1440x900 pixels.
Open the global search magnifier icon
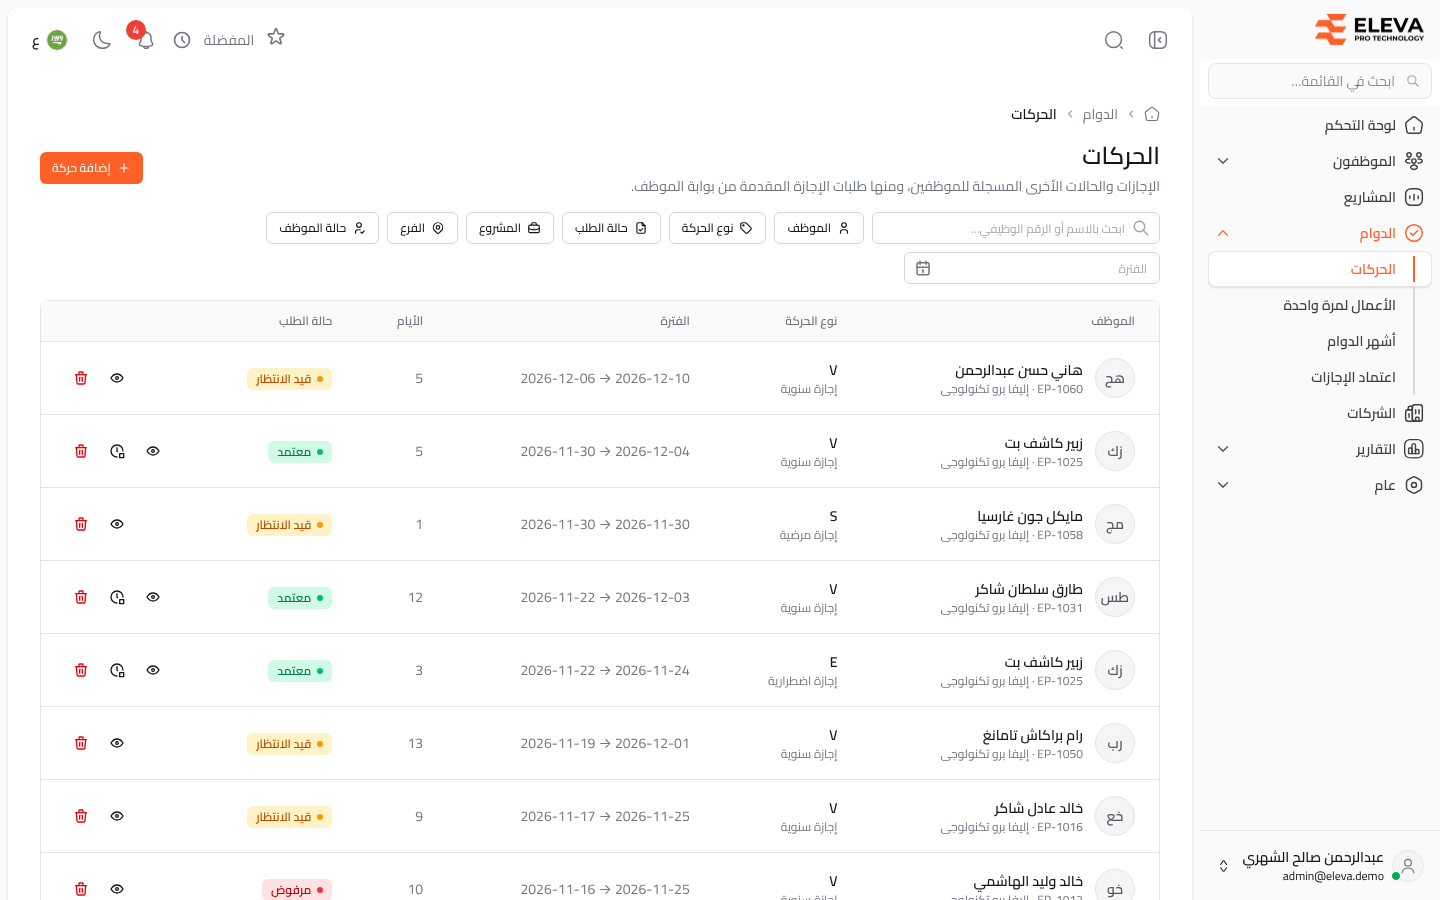click(1114, 40)
